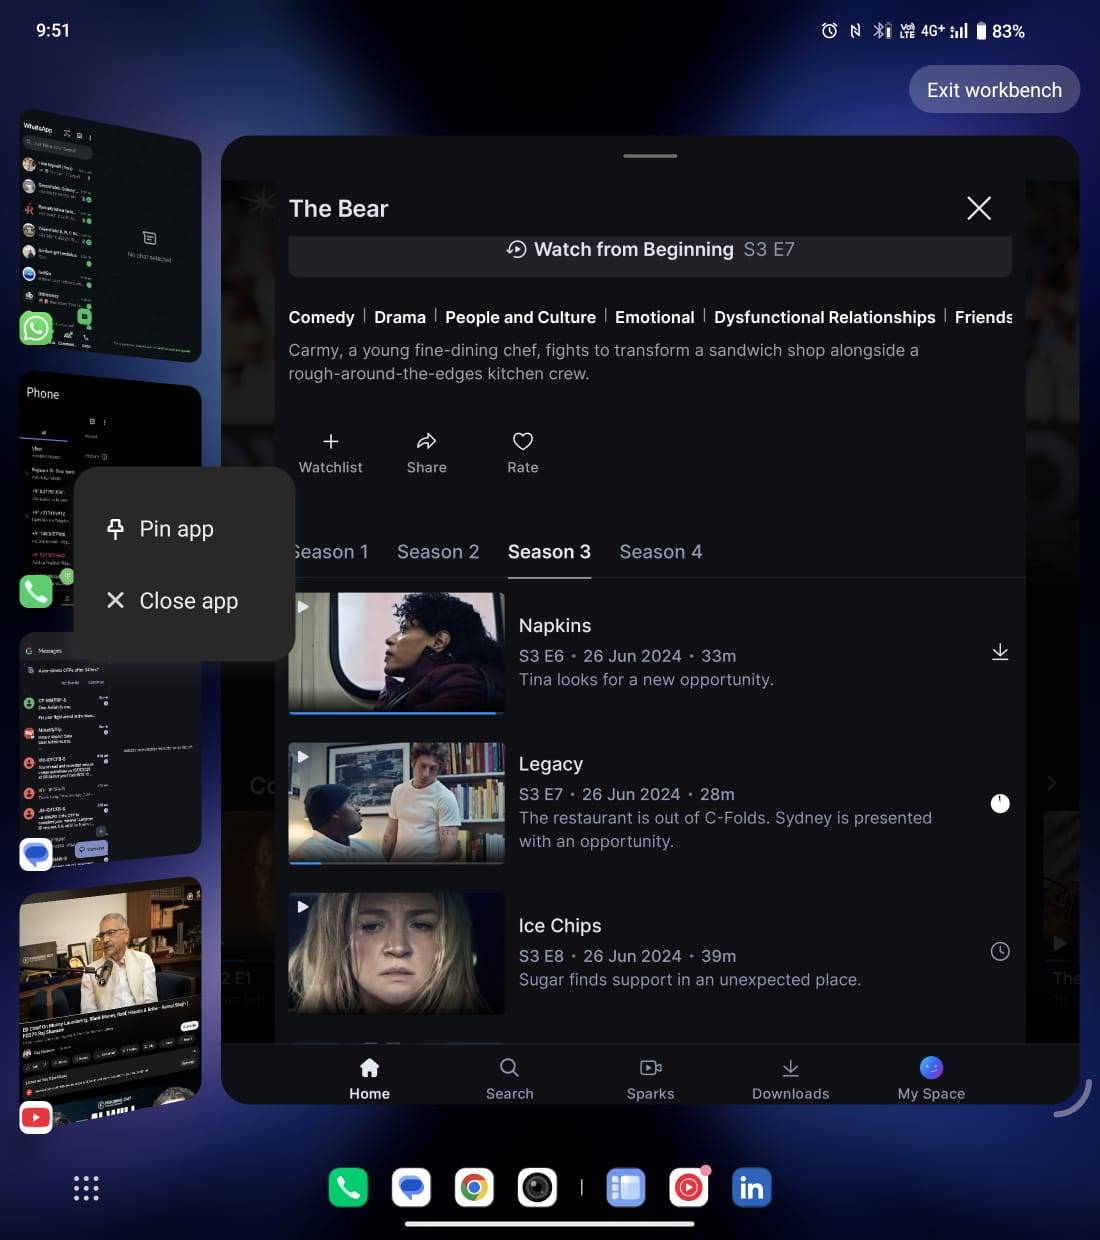1100x1240 pixels.
Task: Tap the battery status indicator
Action: click(x=1000, y=31)
